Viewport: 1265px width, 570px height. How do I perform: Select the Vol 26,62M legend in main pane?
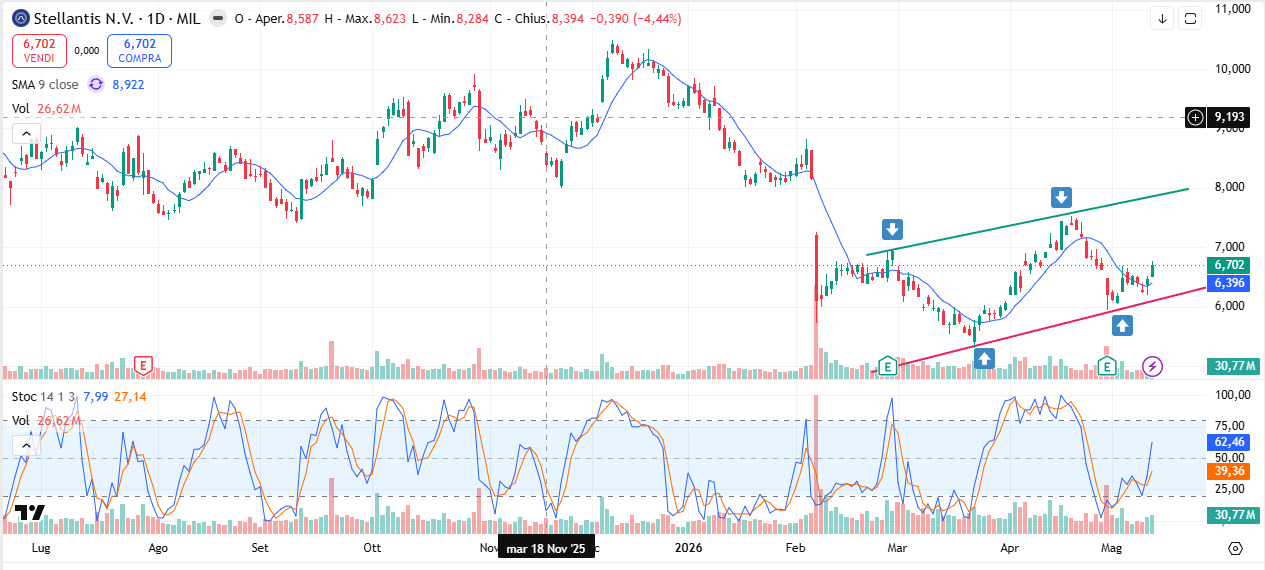(x=46, y=108)
